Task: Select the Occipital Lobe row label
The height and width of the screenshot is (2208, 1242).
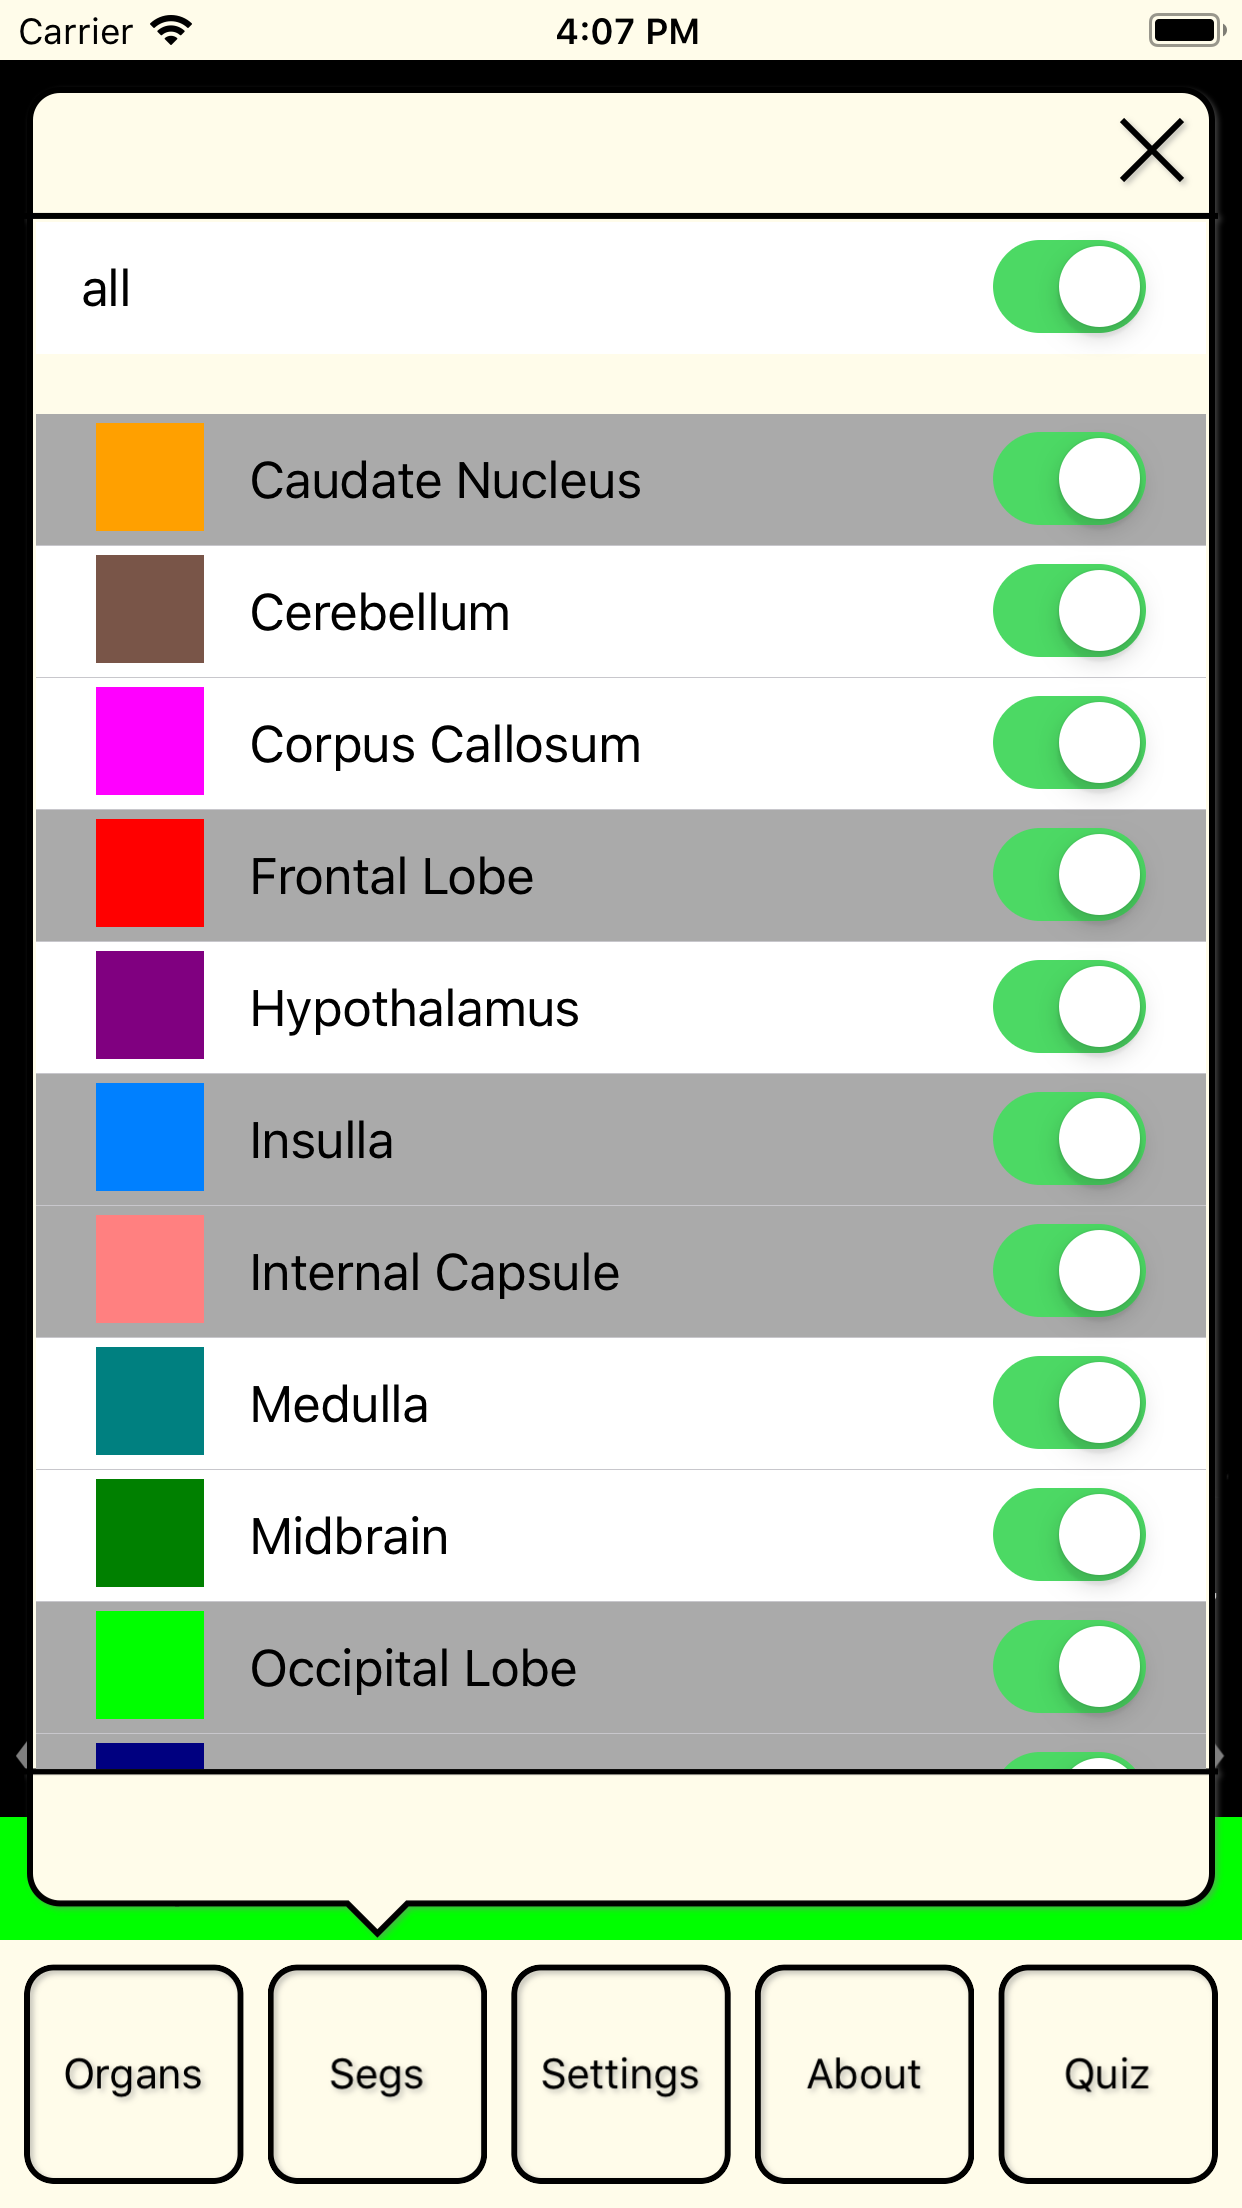Action: coord(413,1668)
